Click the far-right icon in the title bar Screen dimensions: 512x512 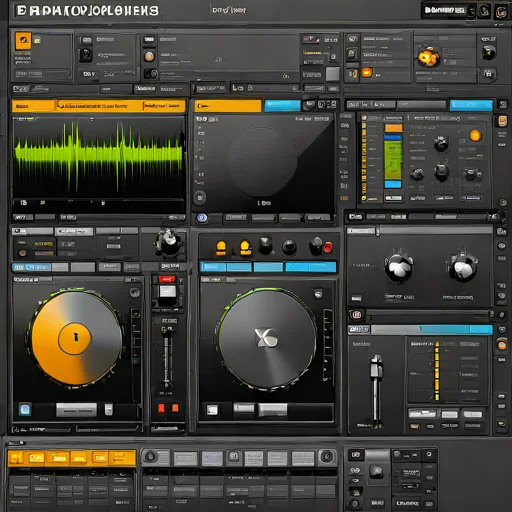tap(501, 12)
